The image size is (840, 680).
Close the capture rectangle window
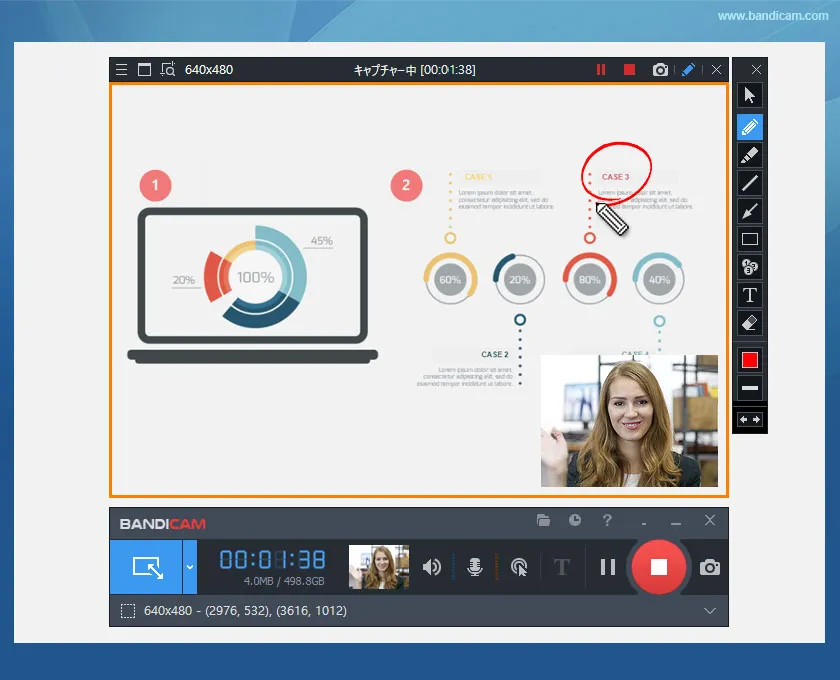[x=716, y=70]
